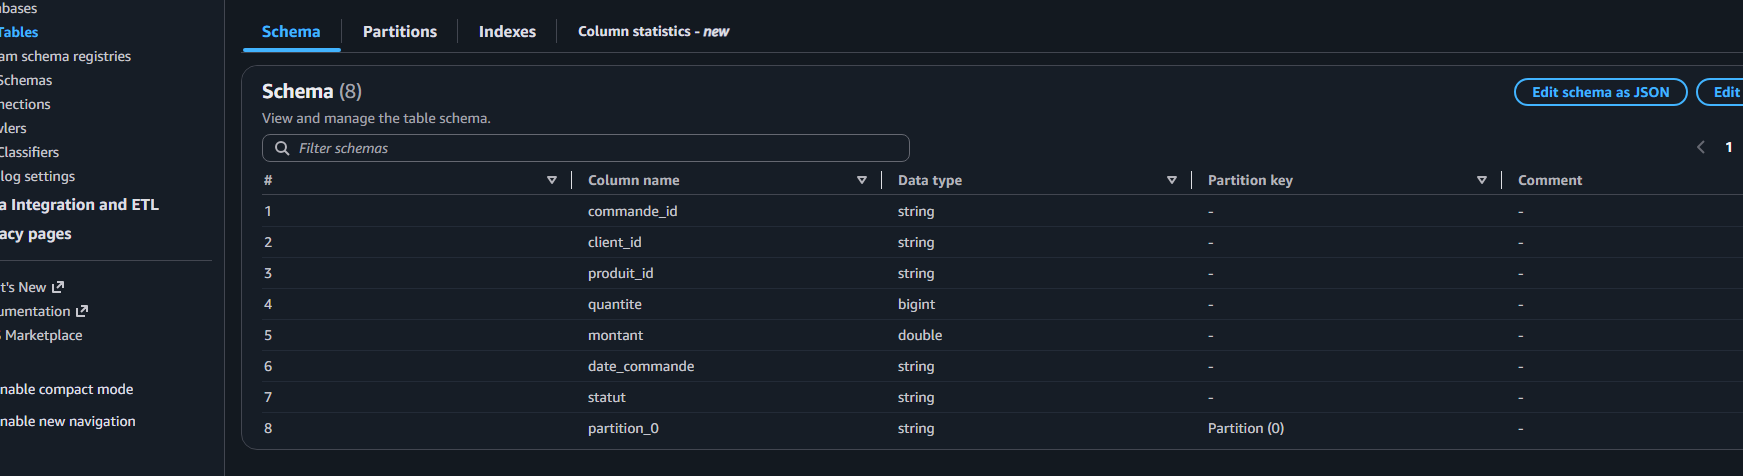1743x476 pixels.
Task: Open Crawlers sidebar link
Action: pos(13,128)
